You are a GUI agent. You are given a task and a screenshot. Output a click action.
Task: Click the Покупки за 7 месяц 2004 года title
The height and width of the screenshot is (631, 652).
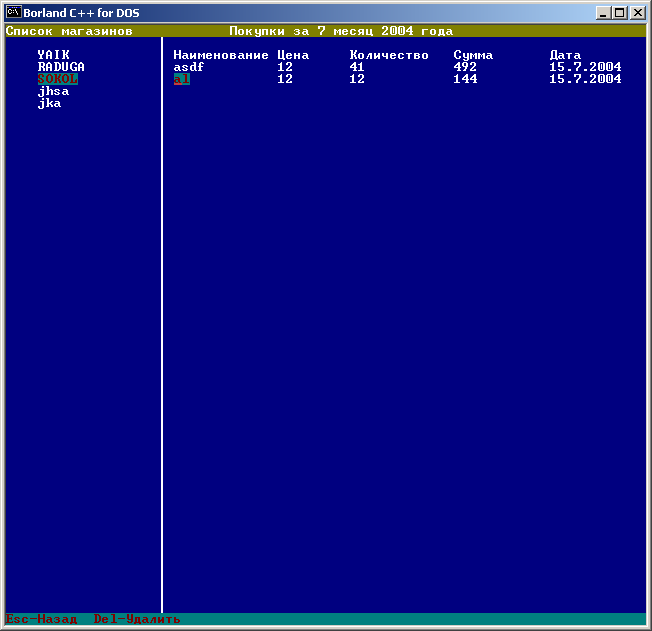(x=341, y=31)
